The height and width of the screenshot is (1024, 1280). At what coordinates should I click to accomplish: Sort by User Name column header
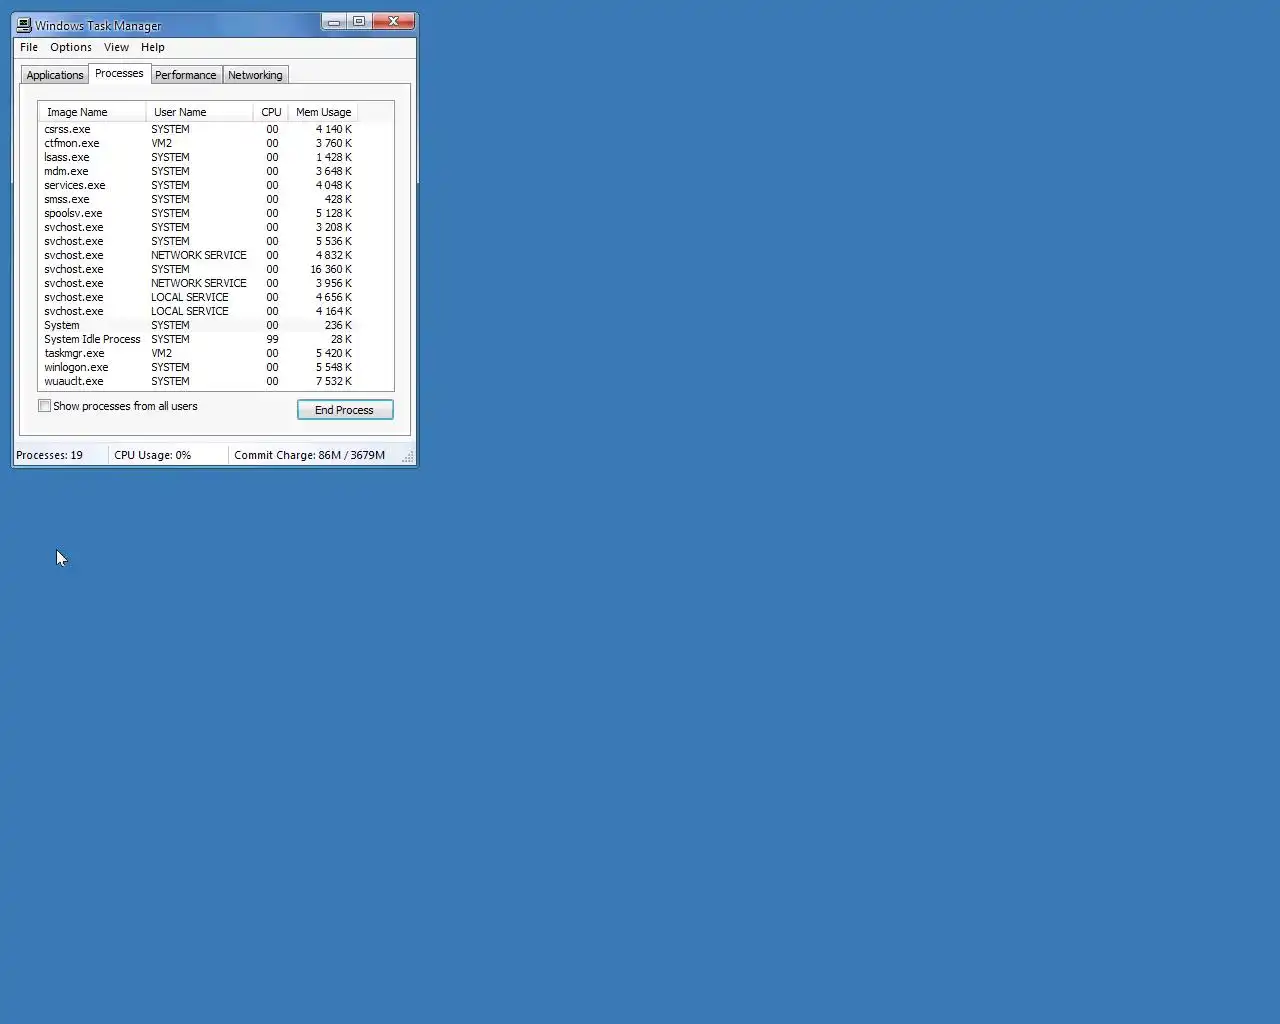[199, 112]
